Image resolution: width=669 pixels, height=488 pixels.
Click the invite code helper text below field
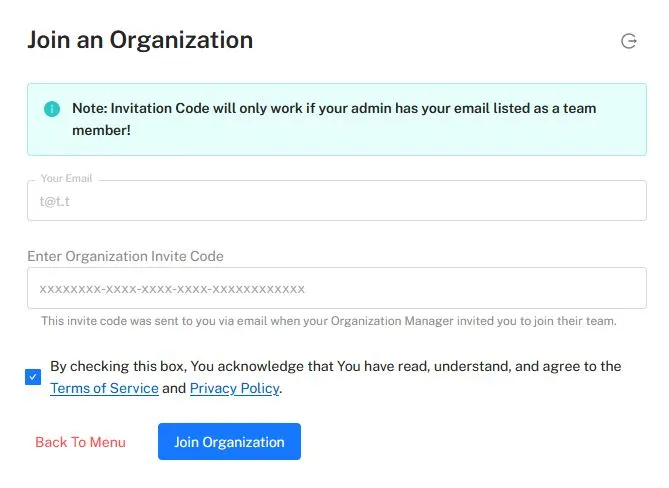coord(329,321)
